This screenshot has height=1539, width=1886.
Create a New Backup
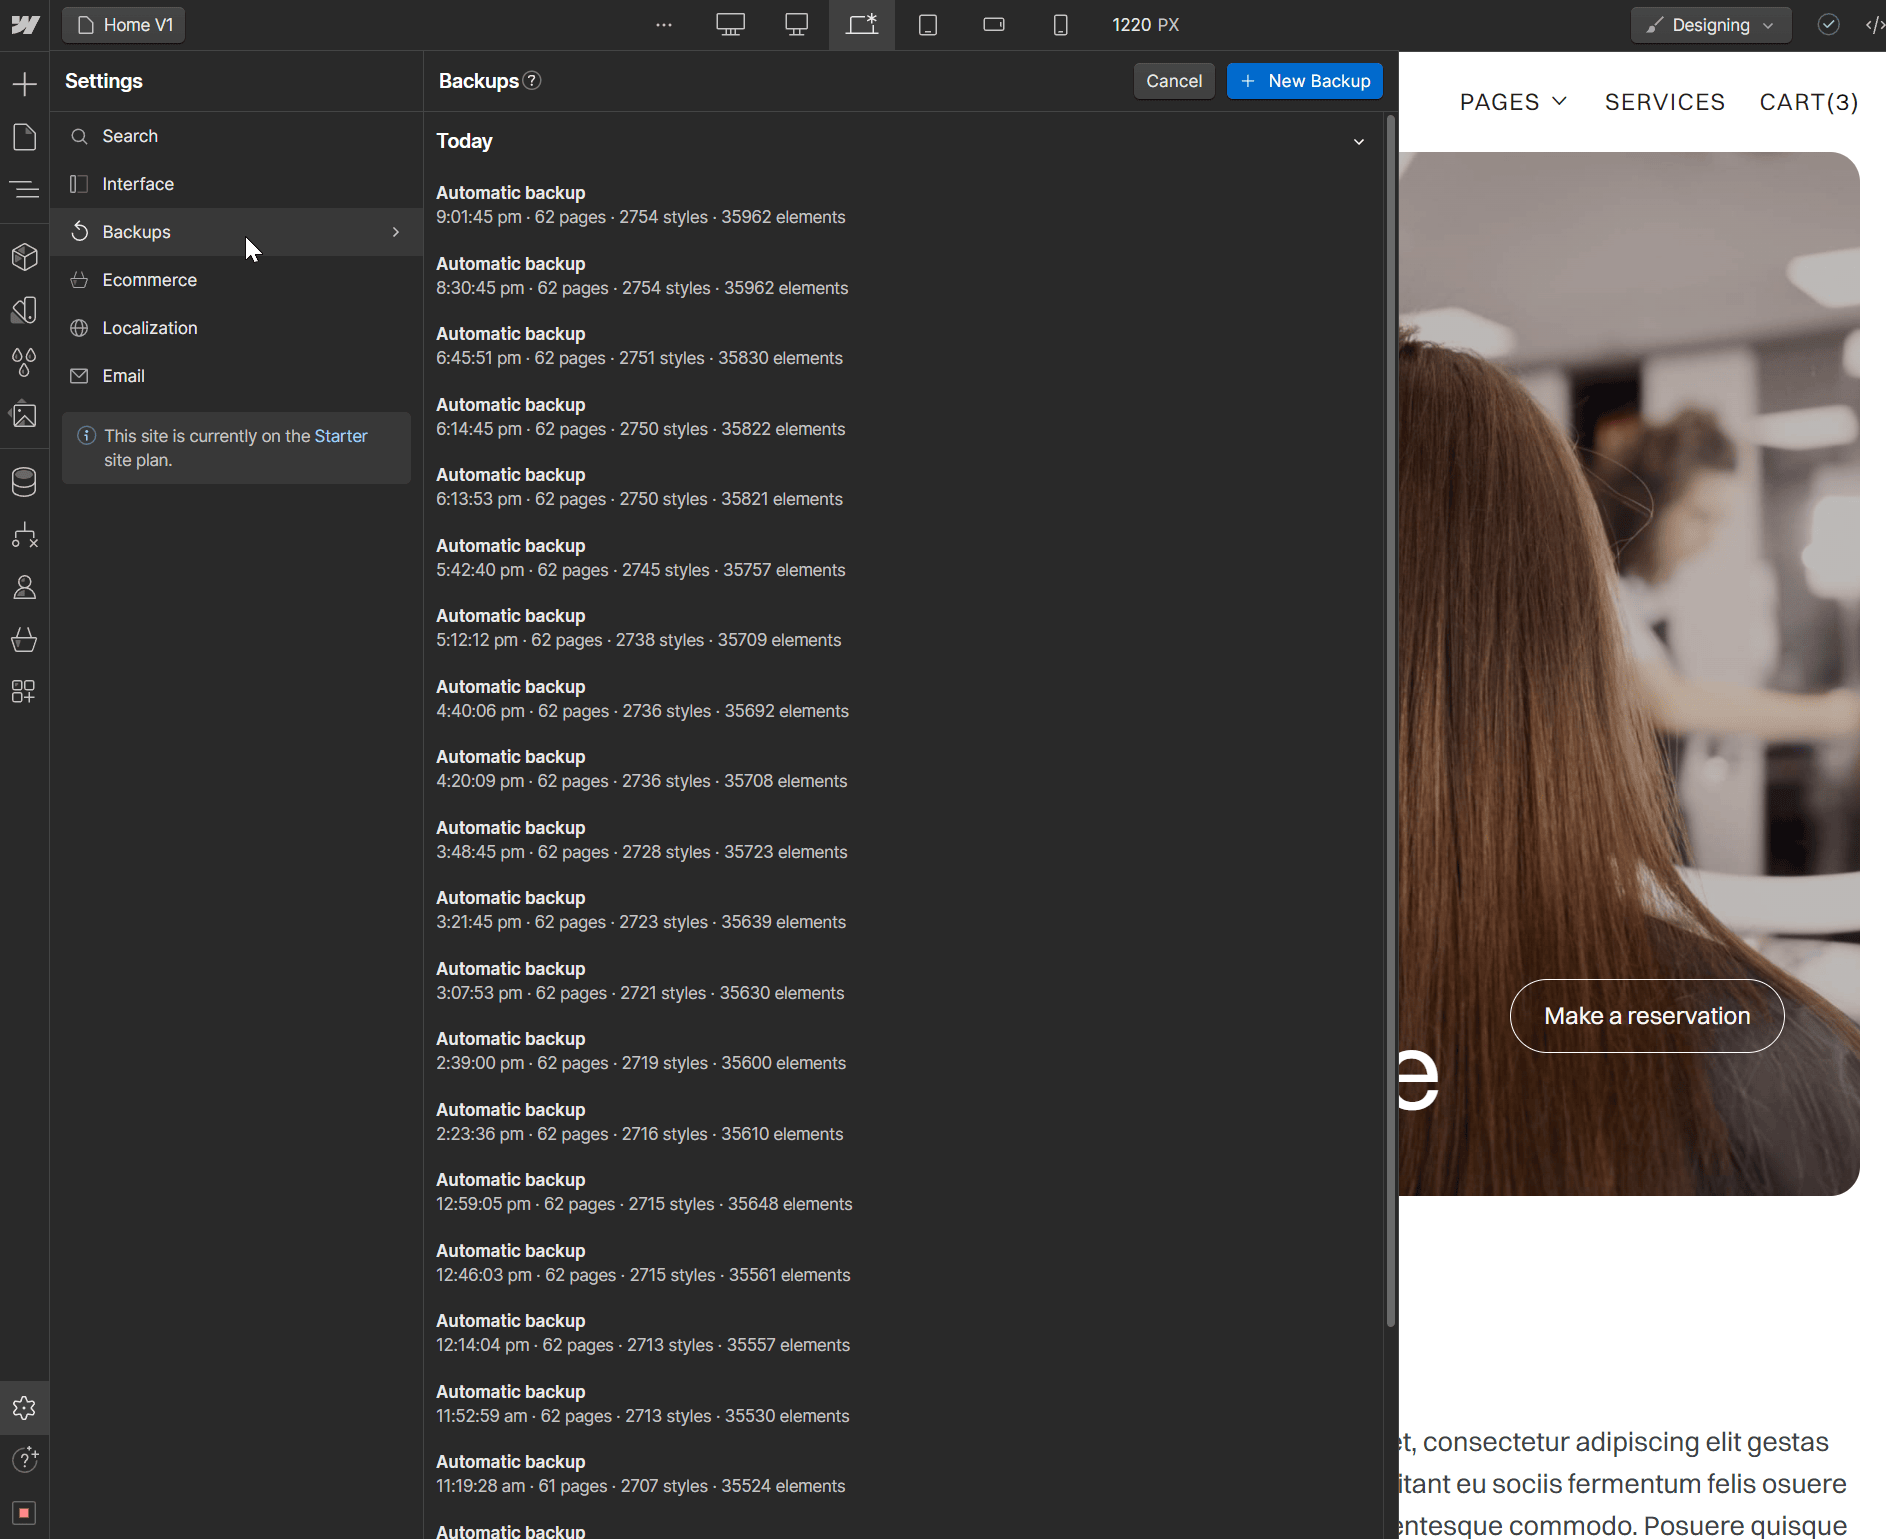tap(1305, 81)
